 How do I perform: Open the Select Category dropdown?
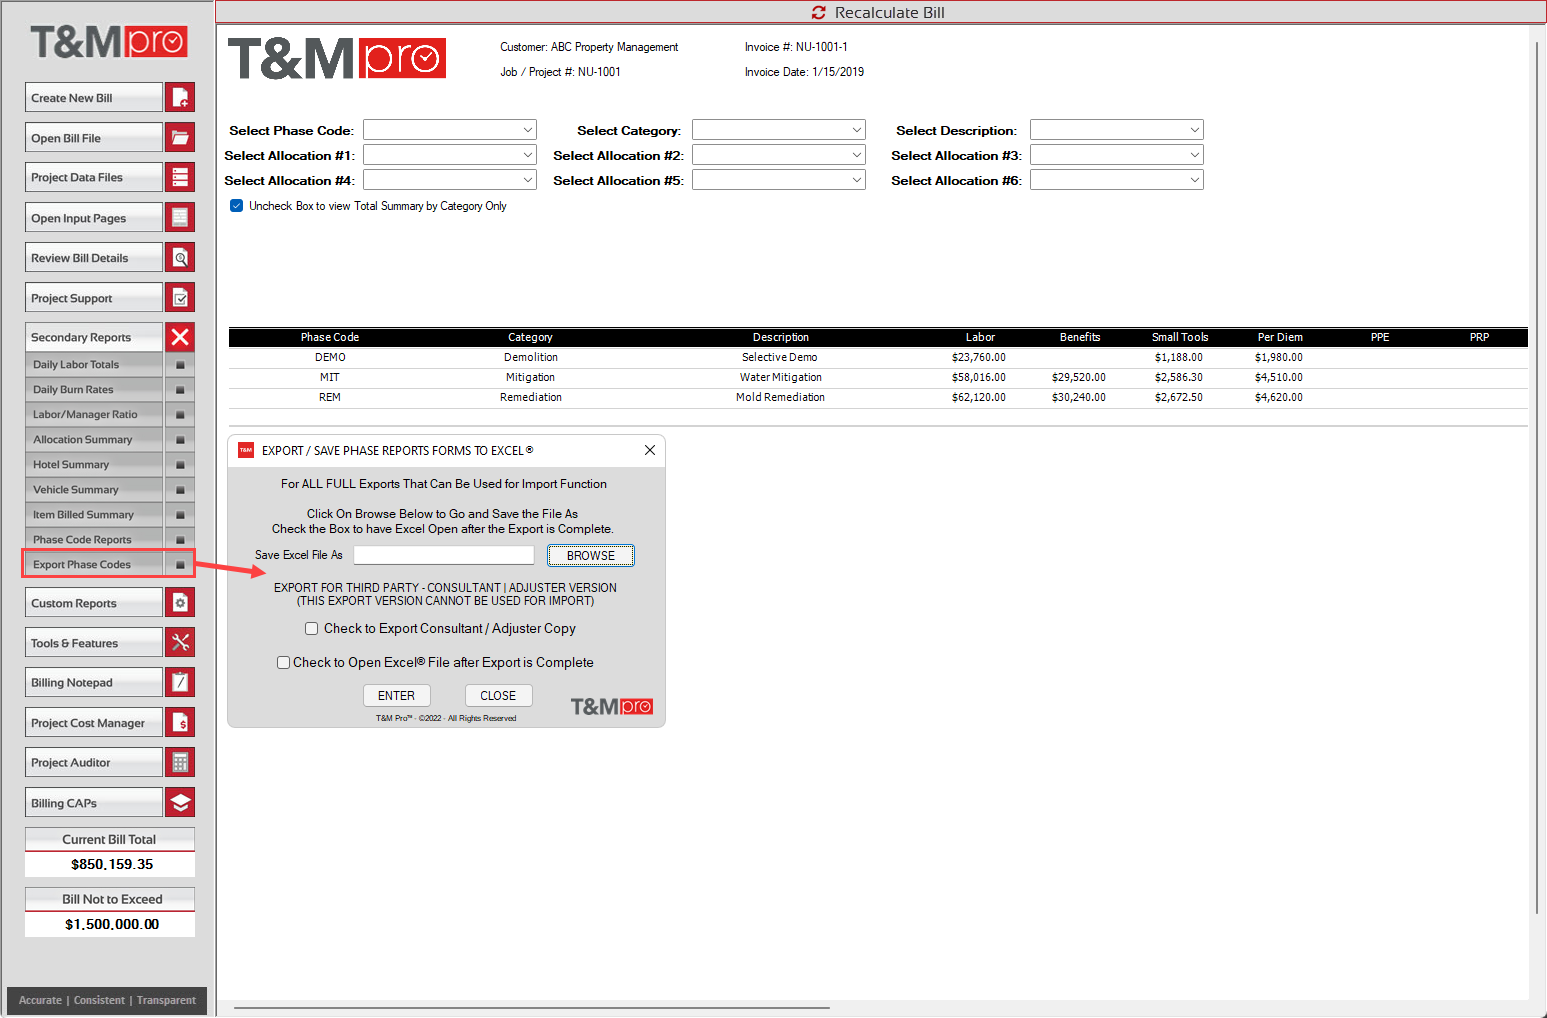point(779,130)
